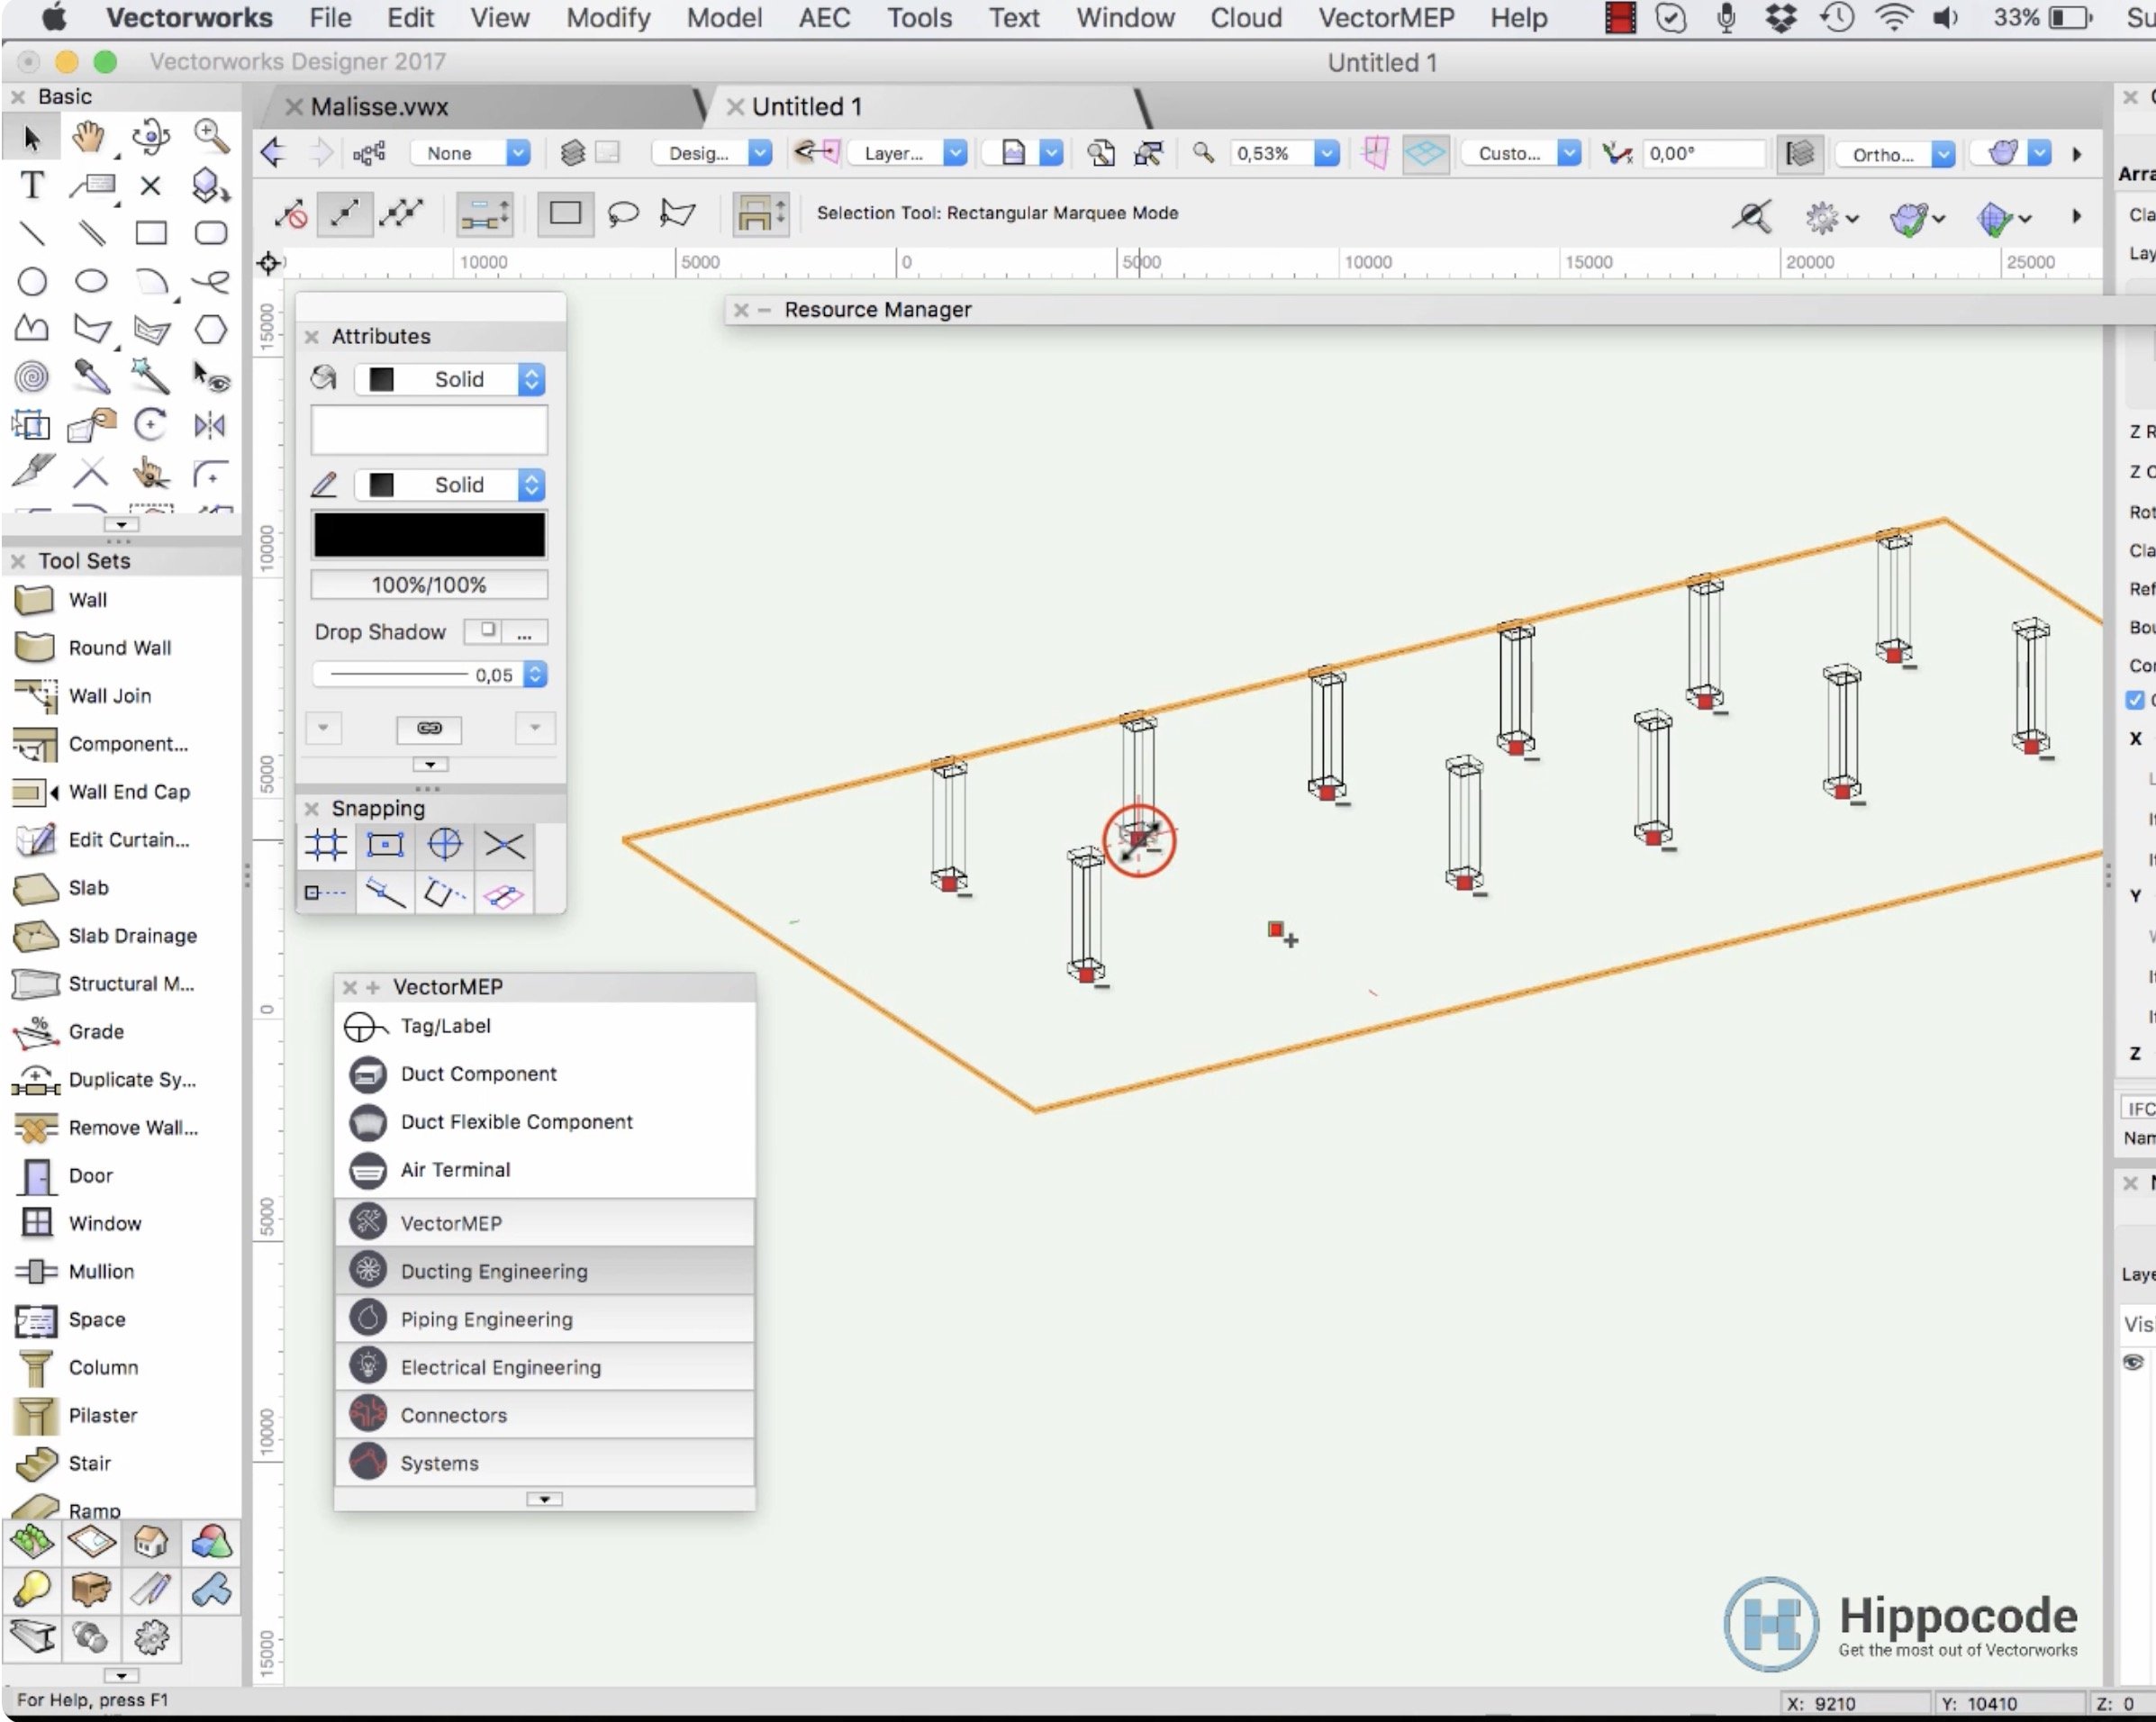Screen dimensions: 2156x1722
Task: Toggle Snap to Intersection
Action: (504, 845)
